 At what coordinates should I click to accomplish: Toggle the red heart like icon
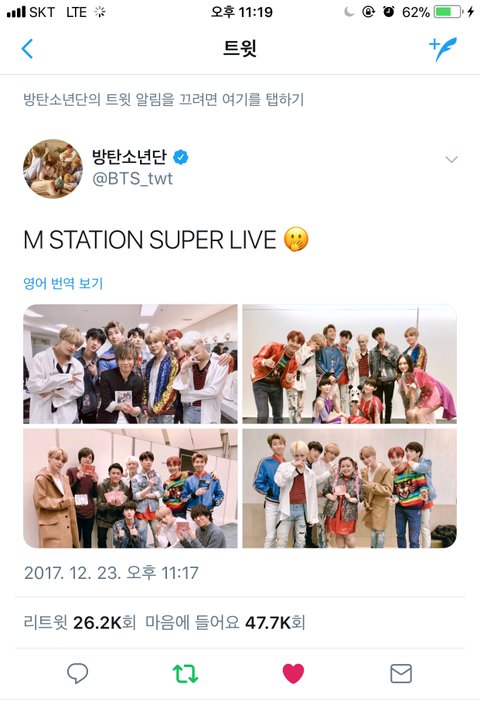point(294,673)
